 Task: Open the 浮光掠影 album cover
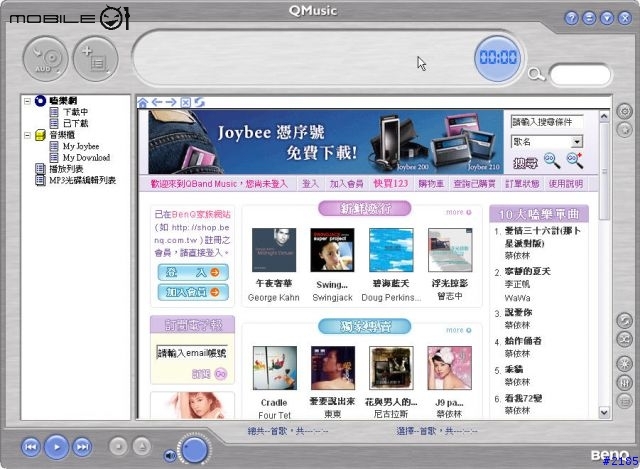pyautogui.click(x=450, y=250)
